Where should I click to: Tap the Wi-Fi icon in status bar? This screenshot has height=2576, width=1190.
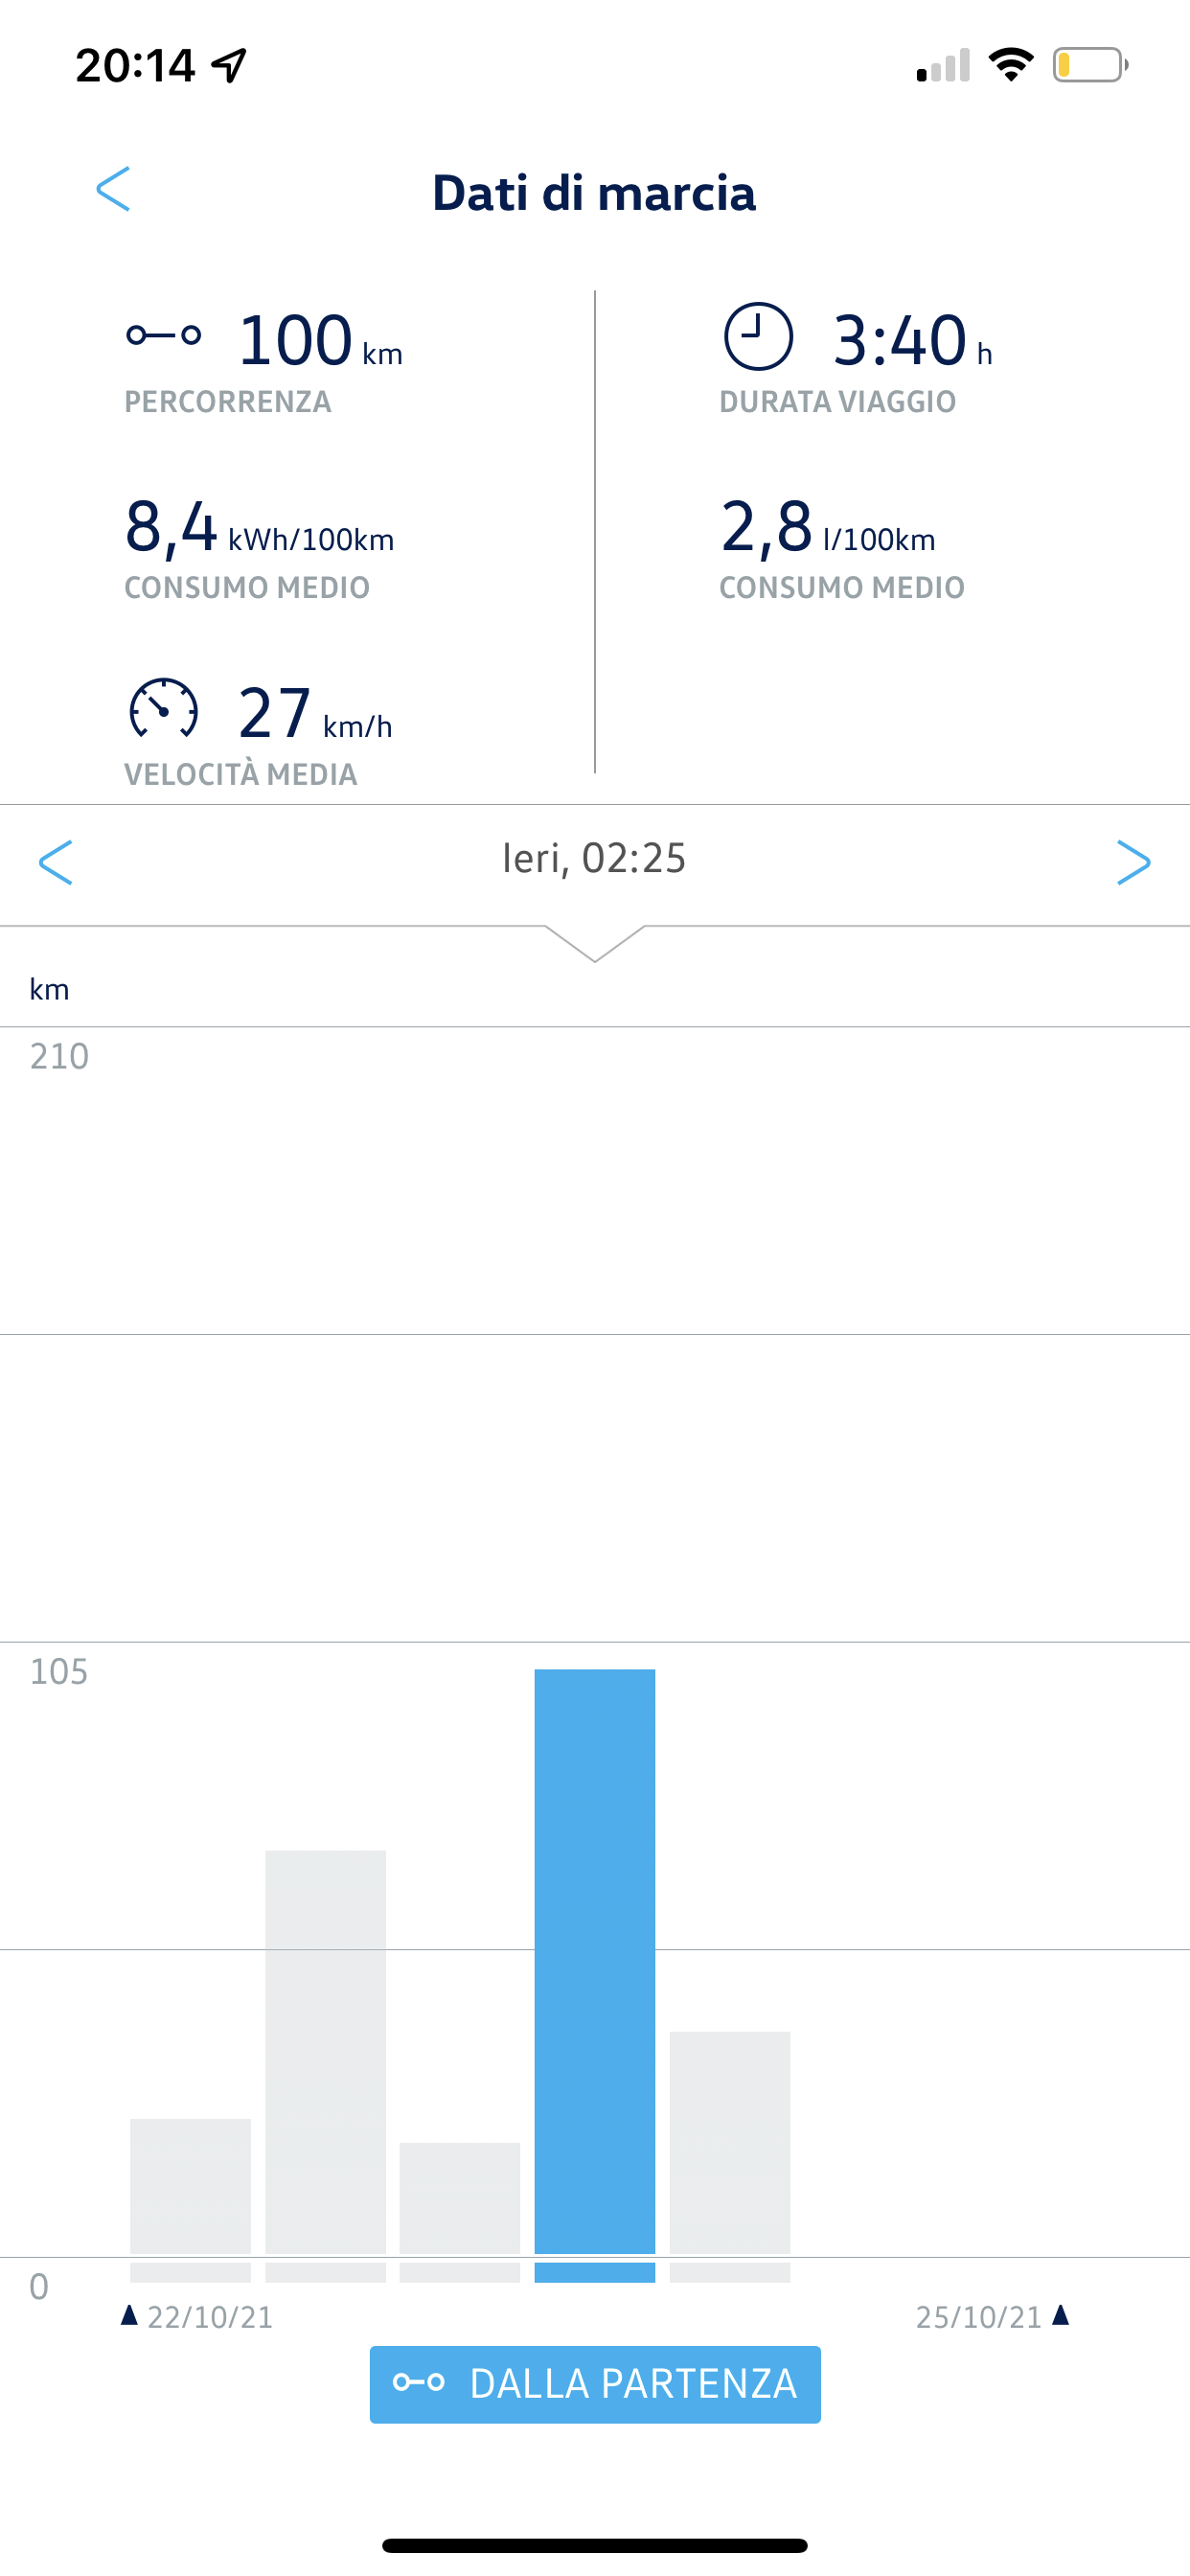(x=1010, y=65)
